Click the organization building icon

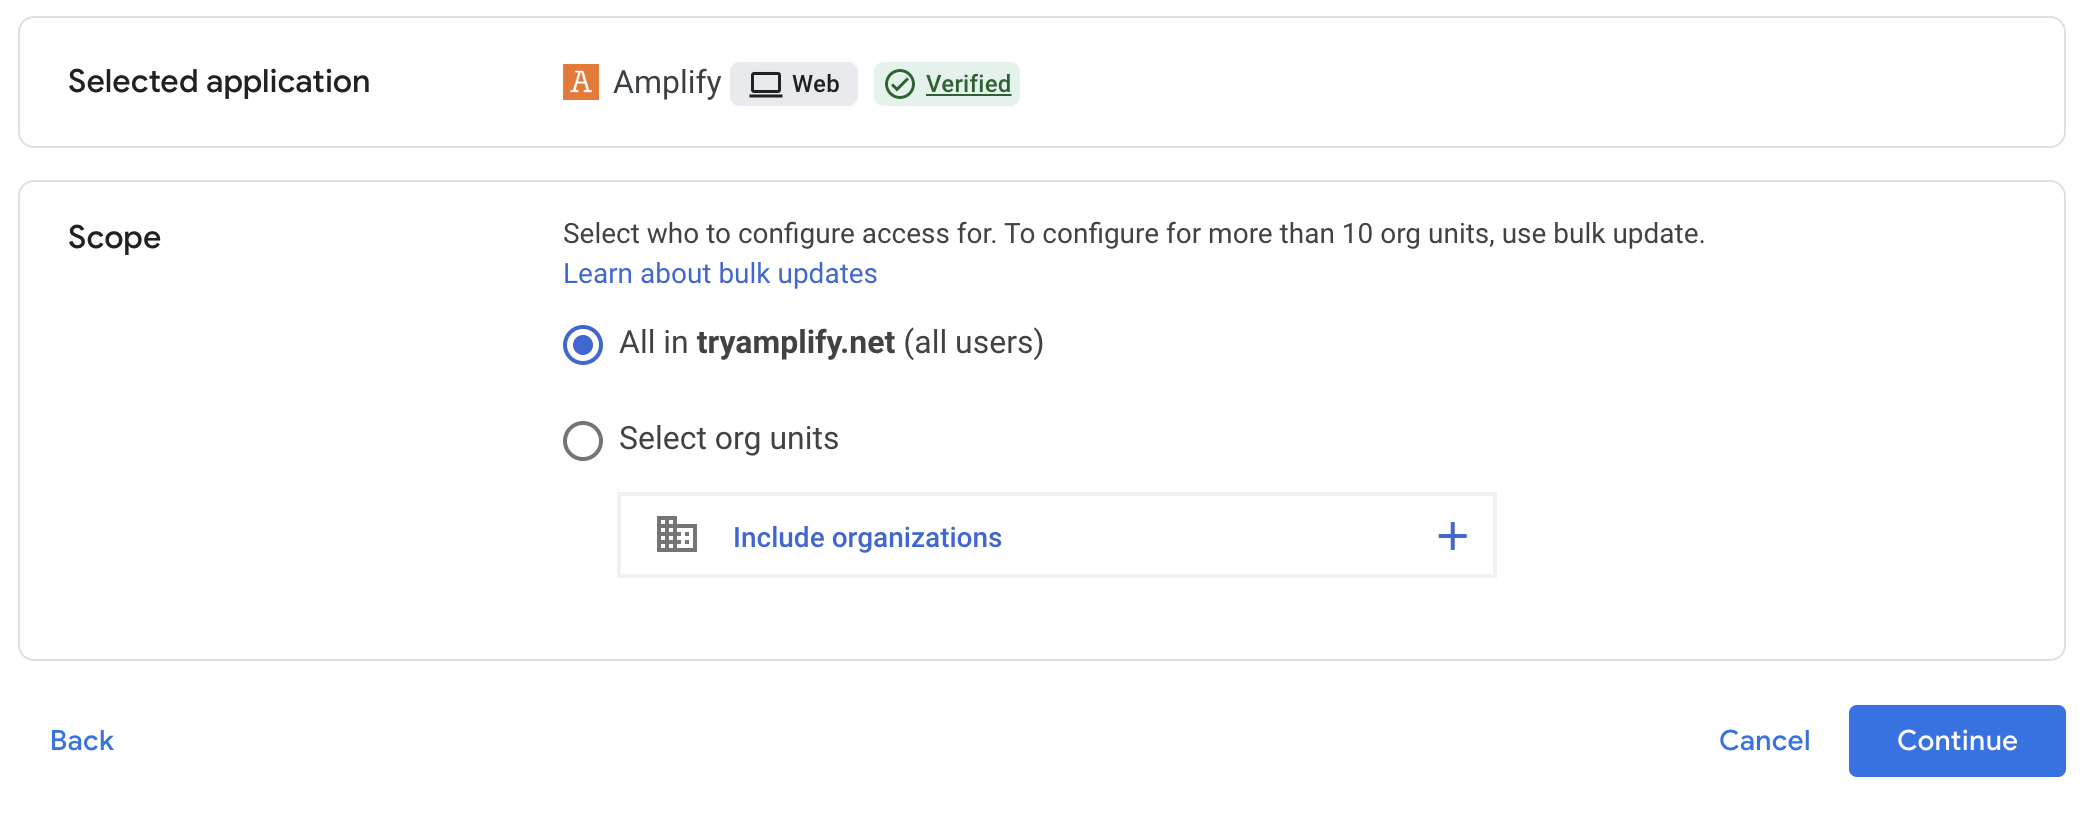click(x=677, y=535)
